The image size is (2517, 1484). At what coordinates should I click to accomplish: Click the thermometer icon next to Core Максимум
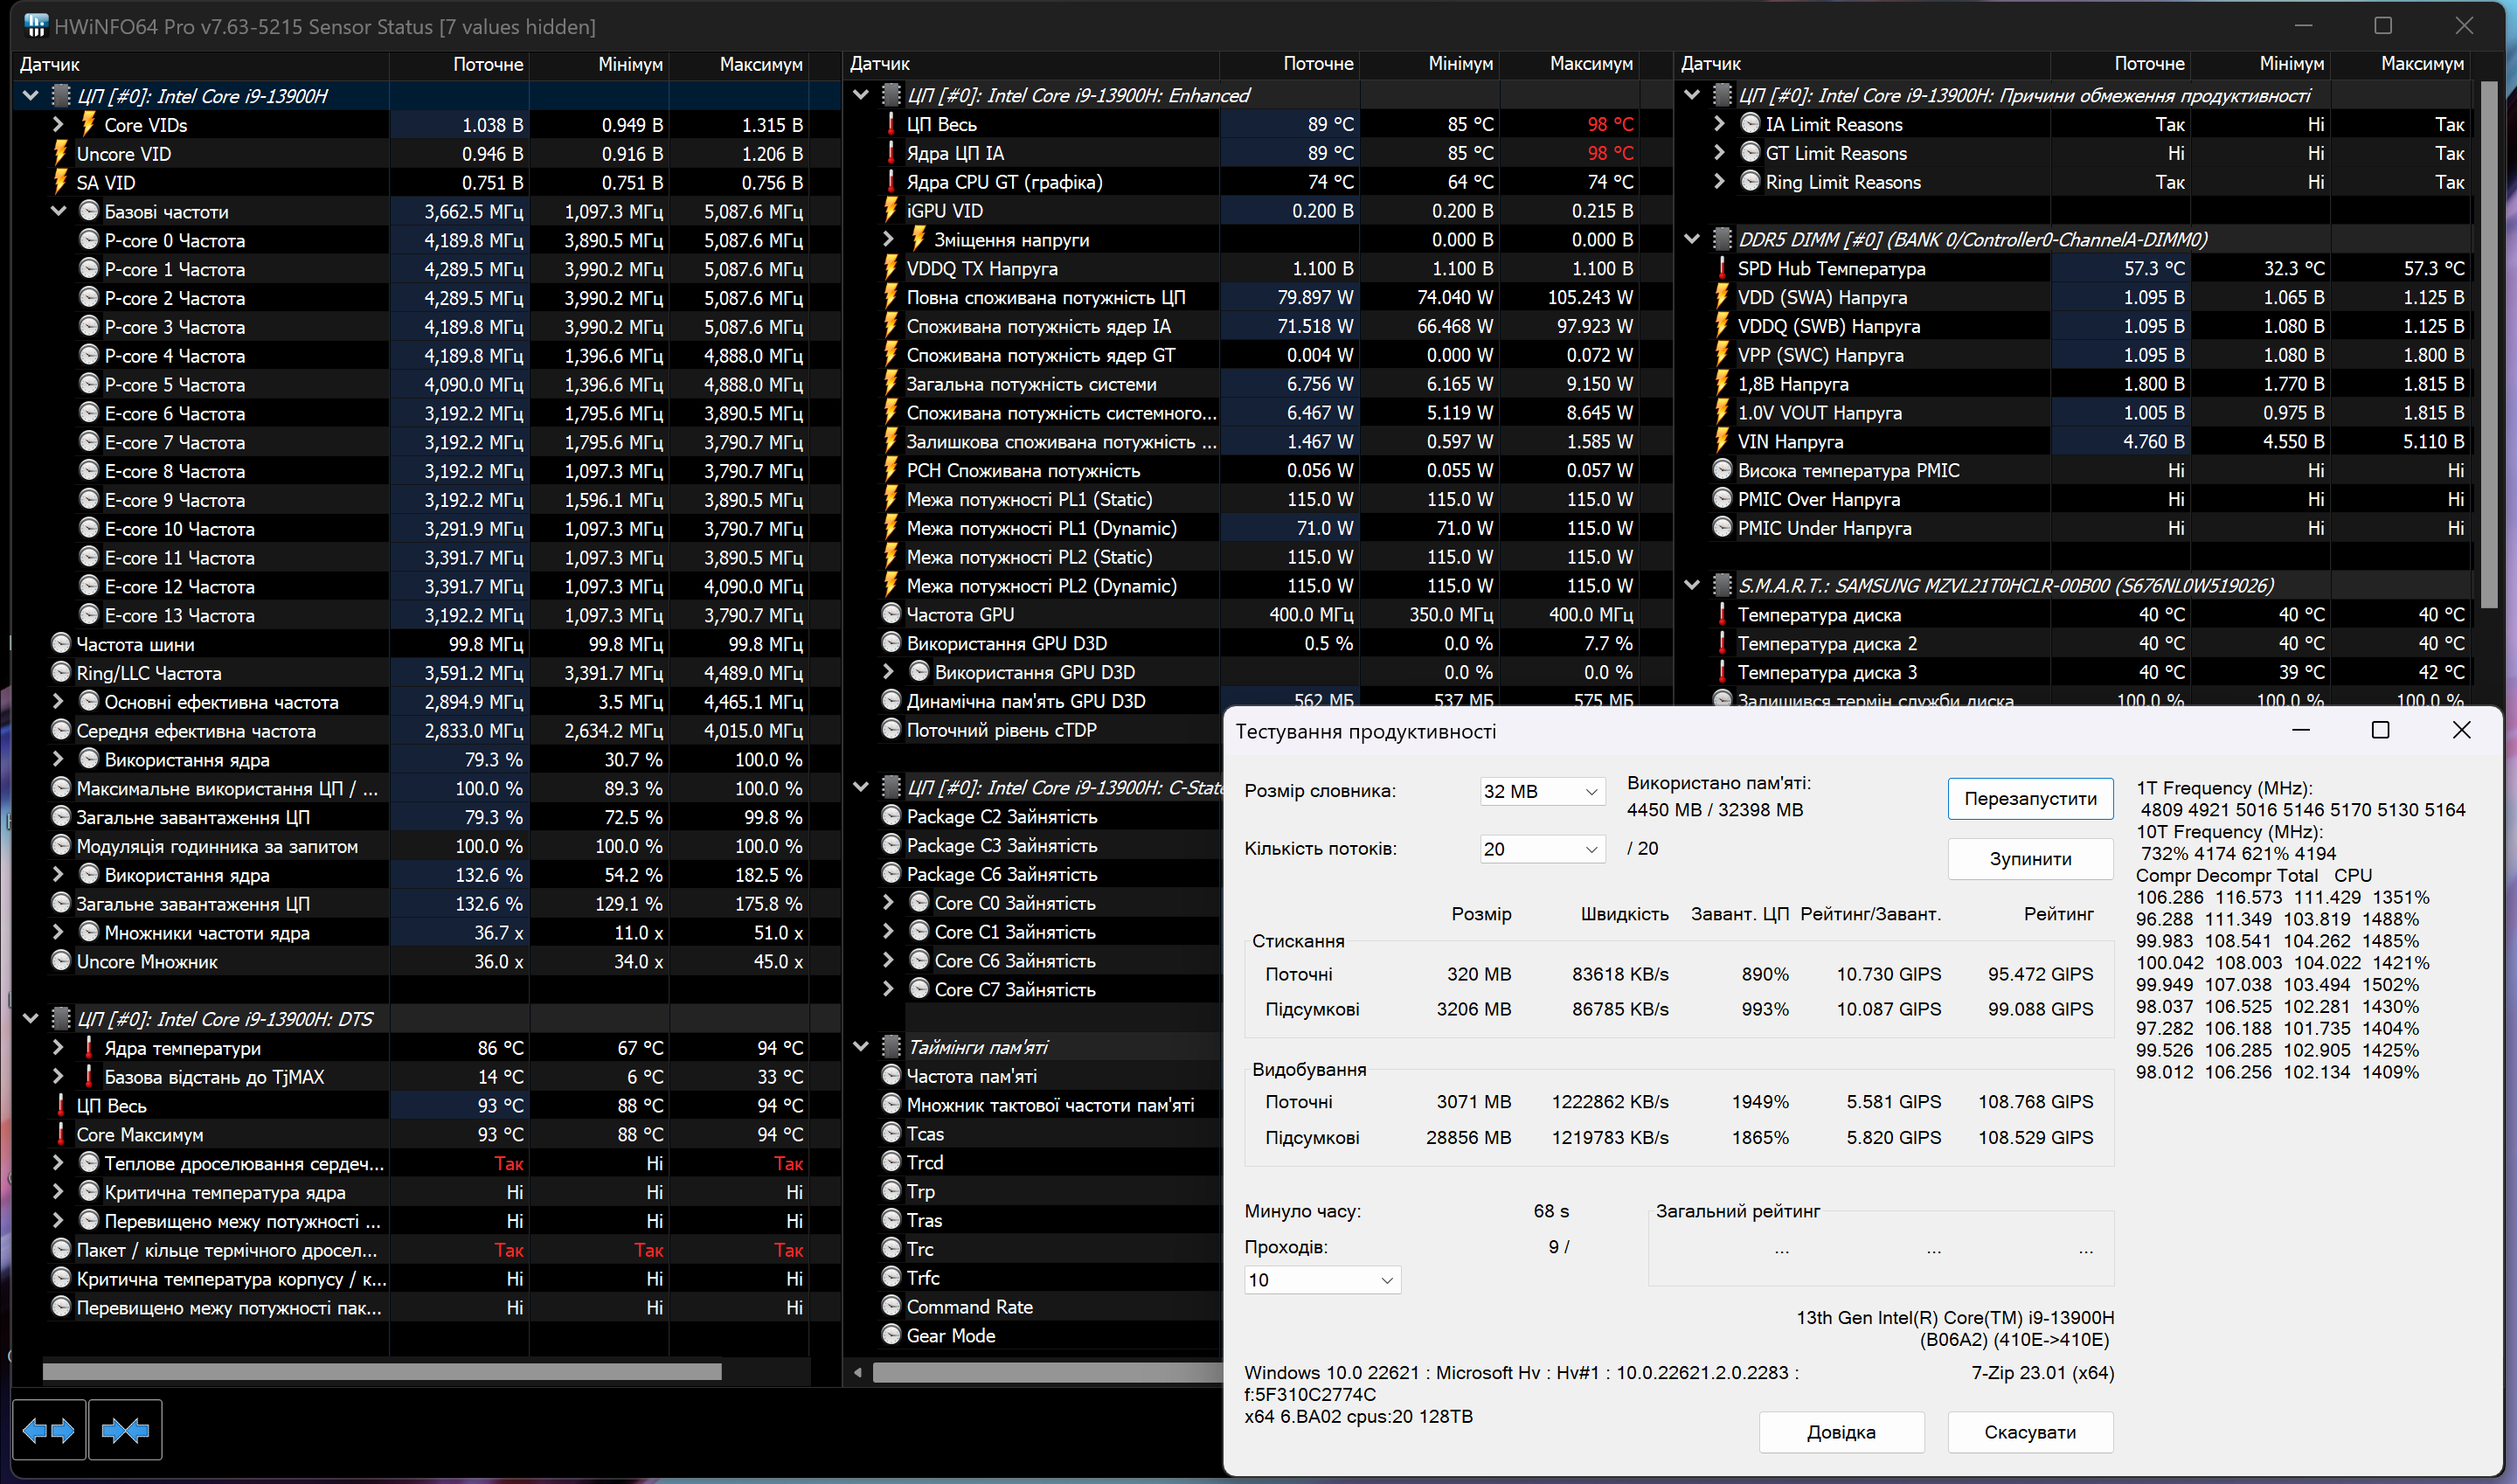61,1134
